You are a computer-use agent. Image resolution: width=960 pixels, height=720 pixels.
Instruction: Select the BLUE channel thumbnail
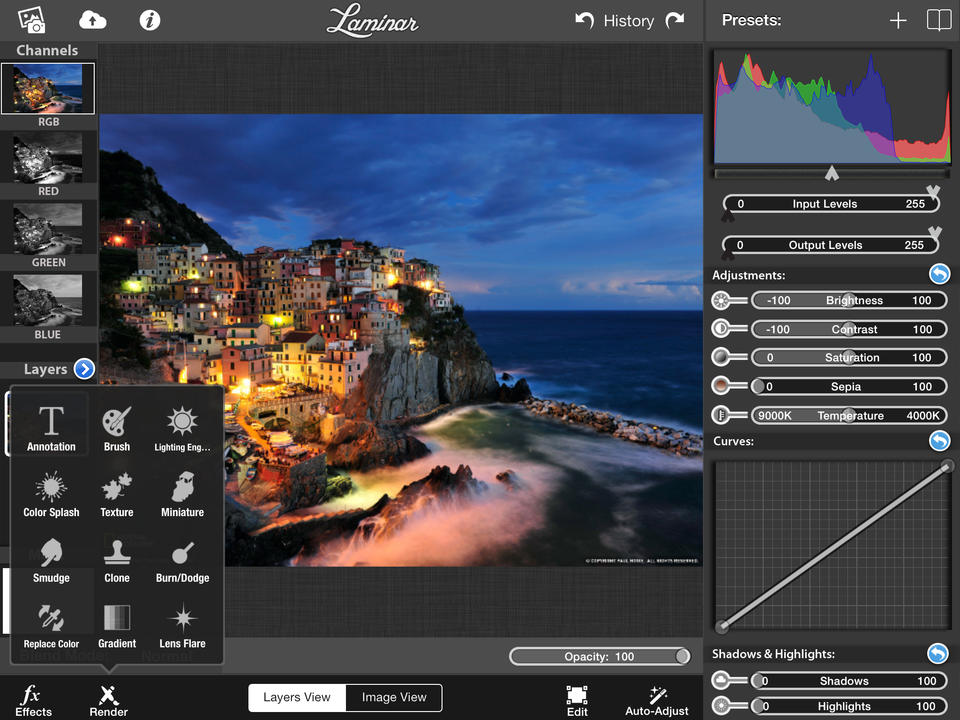(x=48, y=300)
